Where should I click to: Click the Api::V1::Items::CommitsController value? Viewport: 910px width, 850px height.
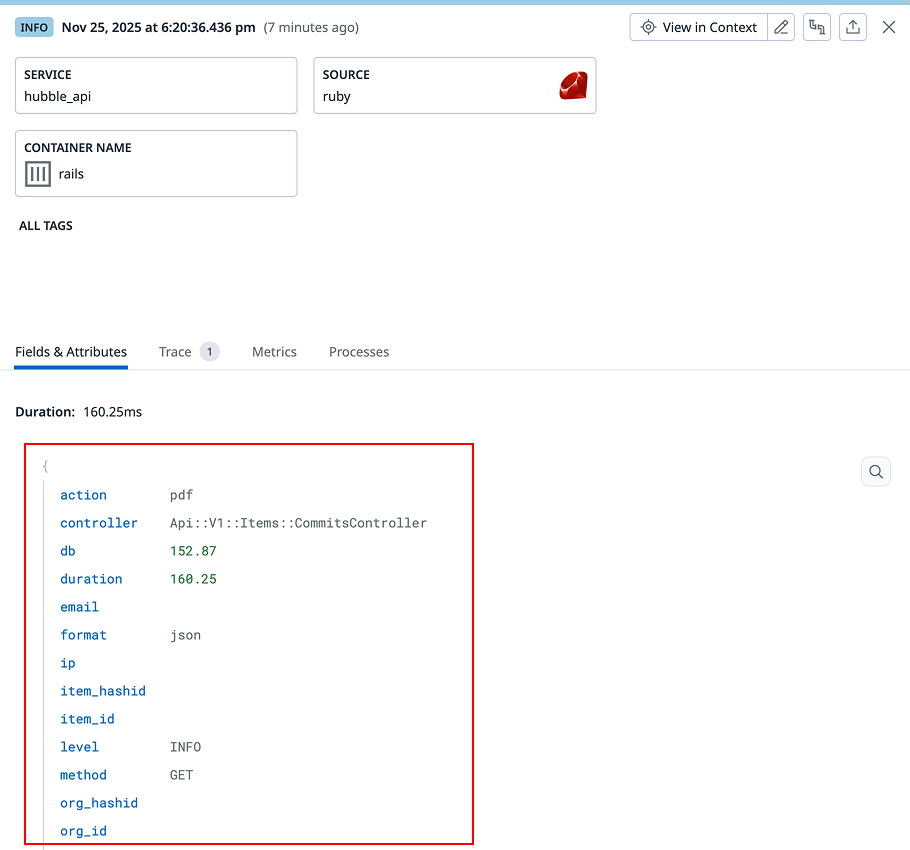tap(298, 523)
